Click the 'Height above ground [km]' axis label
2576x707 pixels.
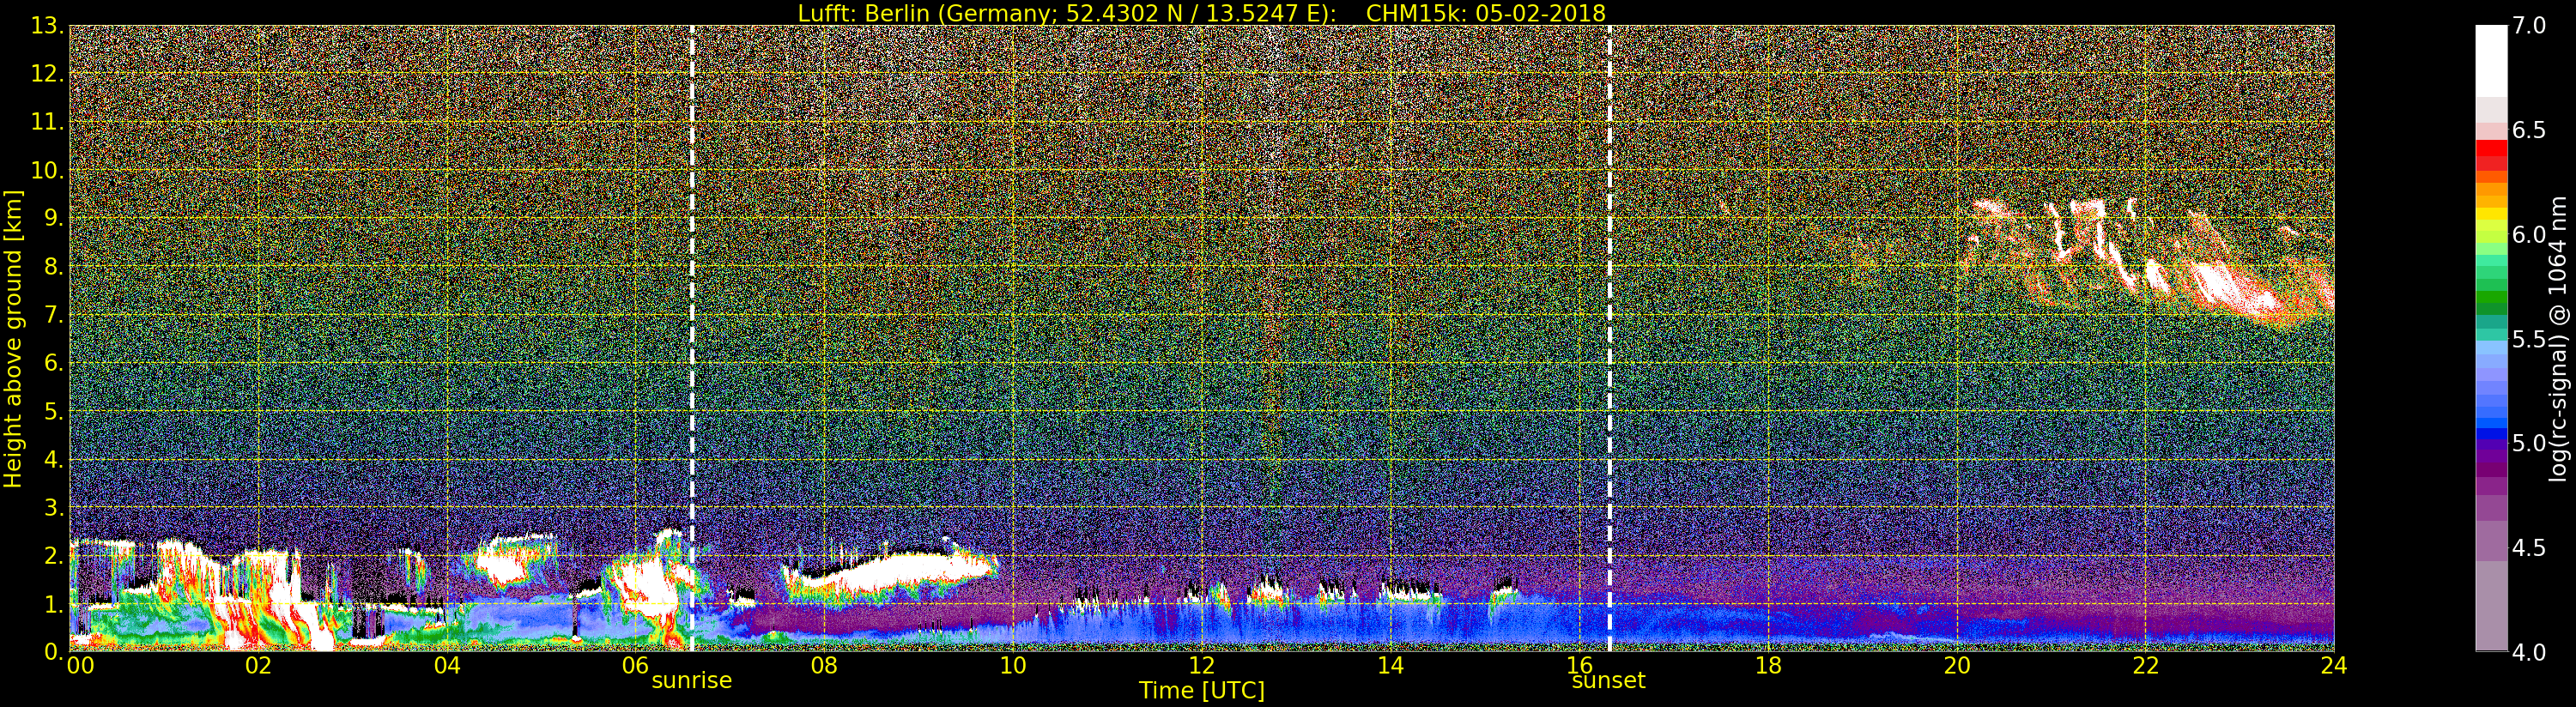(x=13, y=338)
